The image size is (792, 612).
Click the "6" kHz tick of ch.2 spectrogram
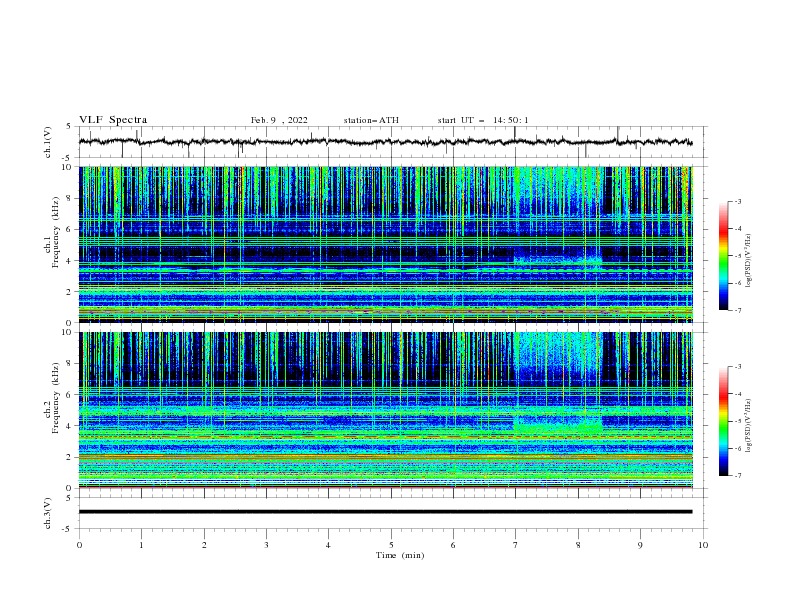point(70,395)
